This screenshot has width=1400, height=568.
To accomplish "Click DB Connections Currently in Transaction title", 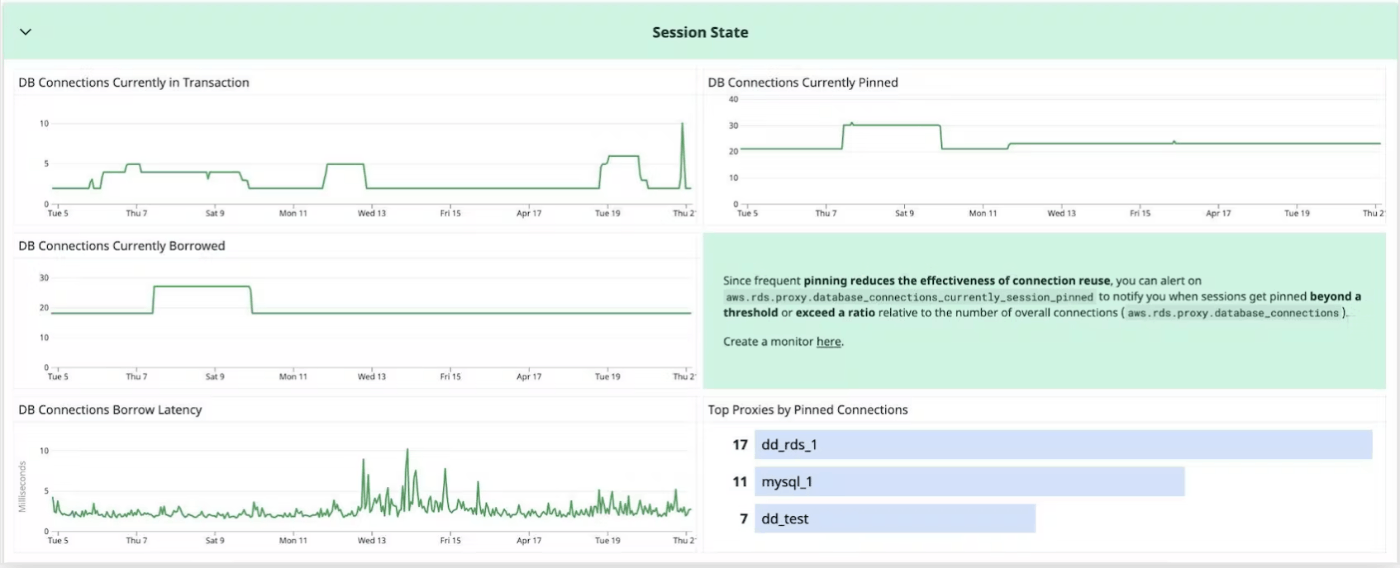I will click(x=134, y=83).
